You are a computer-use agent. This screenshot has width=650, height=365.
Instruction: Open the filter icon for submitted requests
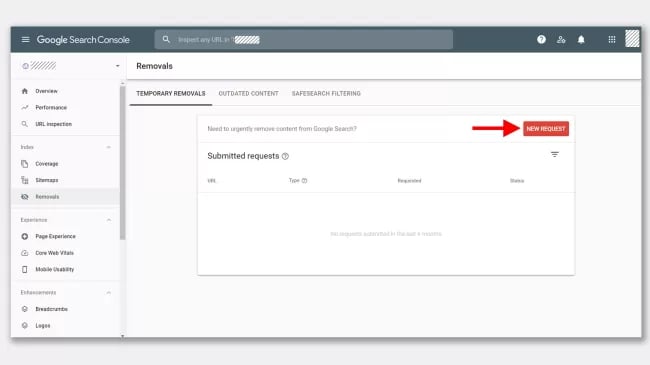(x=555, y=154)
